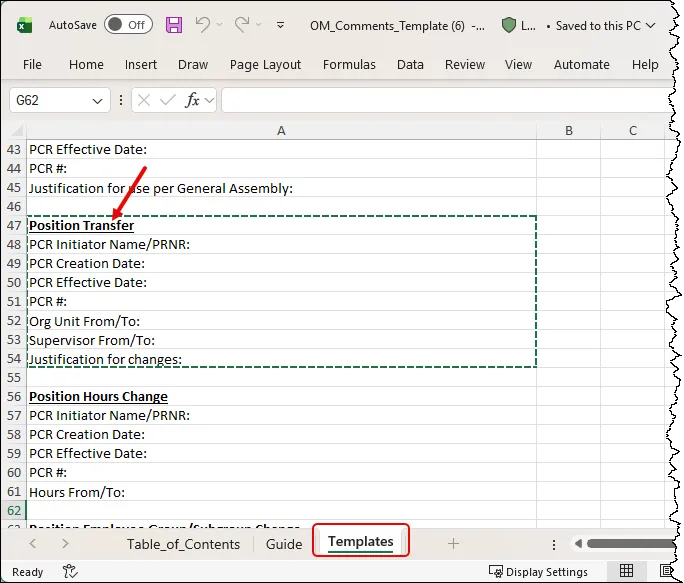Viewport: 684px width, 583px height.
Task: Add a new sheet with plus icon
Action: coord(453,543)
